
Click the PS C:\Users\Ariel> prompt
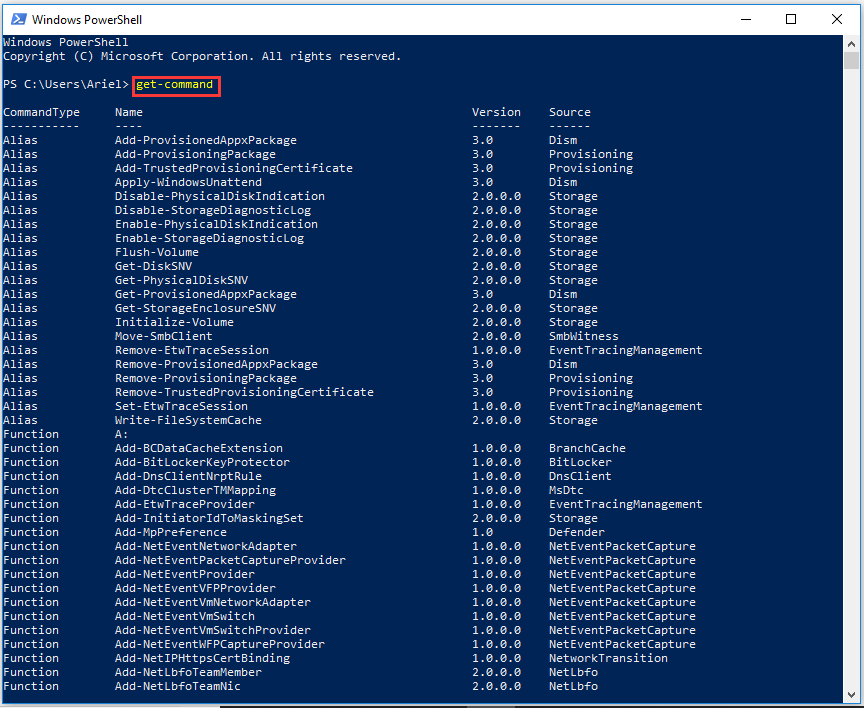tap(66, 84)
